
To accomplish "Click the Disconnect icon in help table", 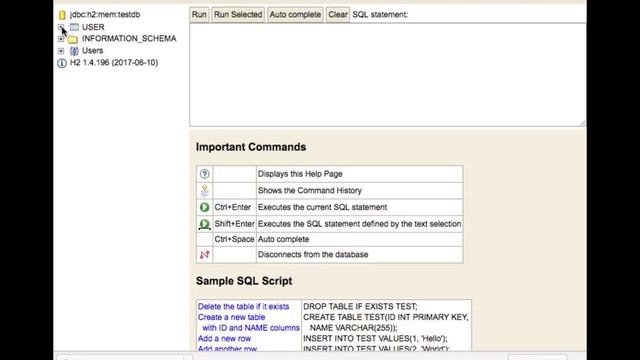I will [x=204, y=255].
